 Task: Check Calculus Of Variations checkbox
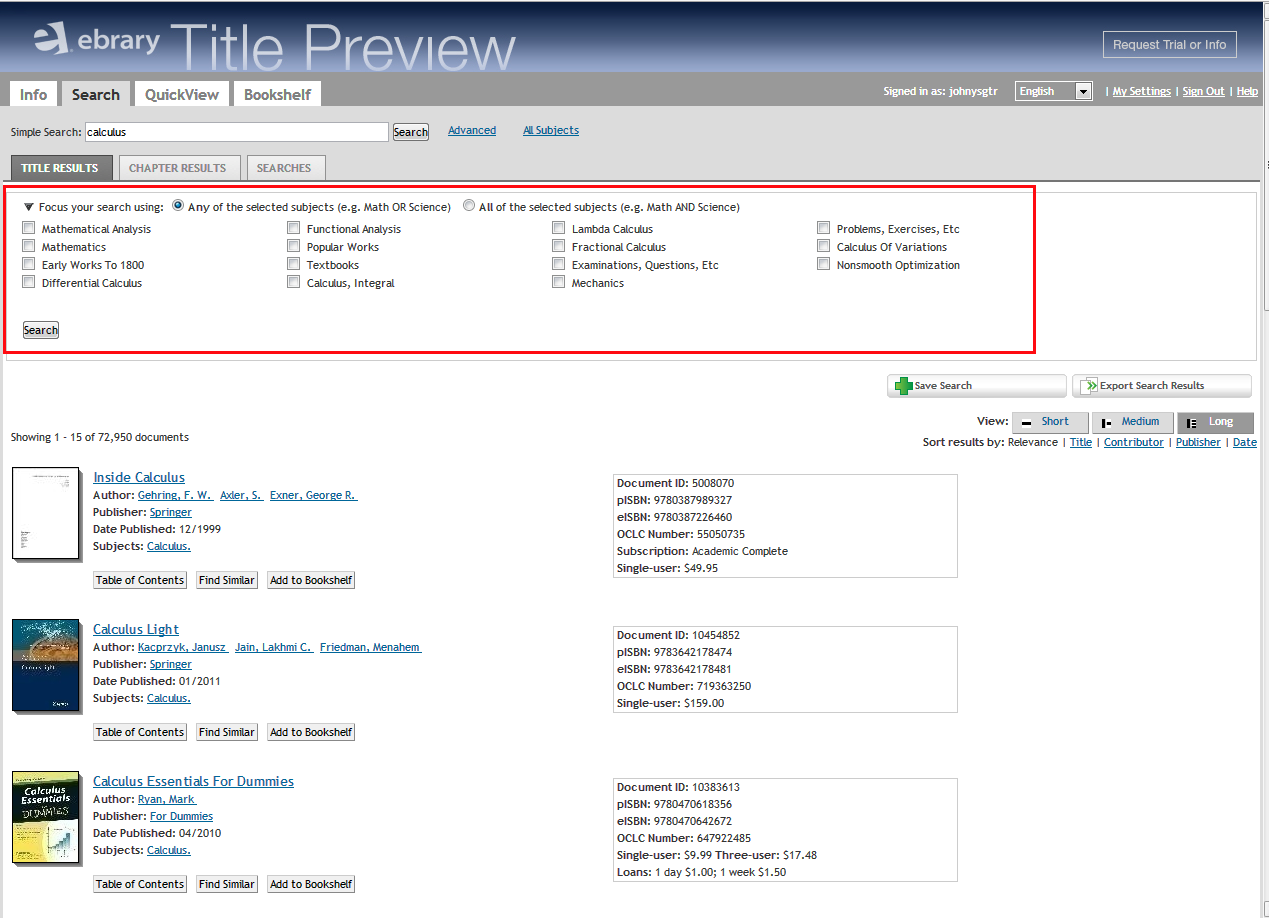coord(824,246)
